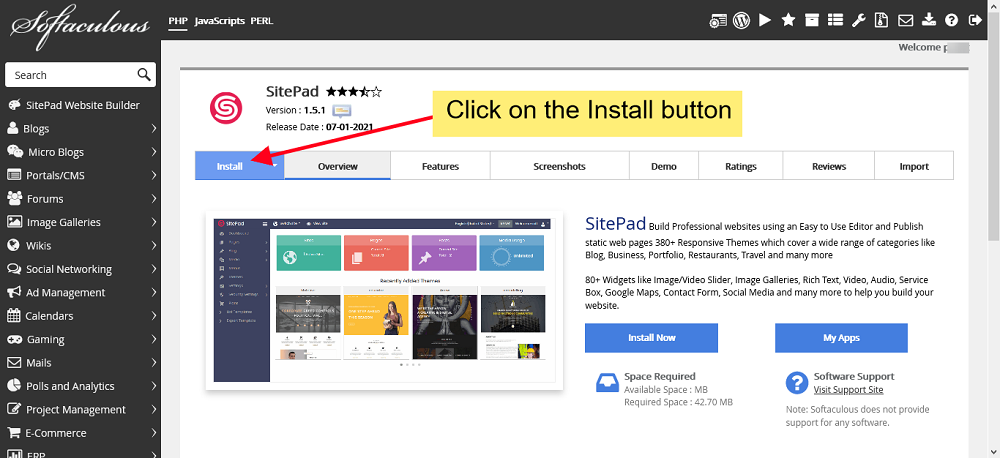Switch to the Overview tab
The width and height of the screenshot is (1000, 458).
click(337, 166)
